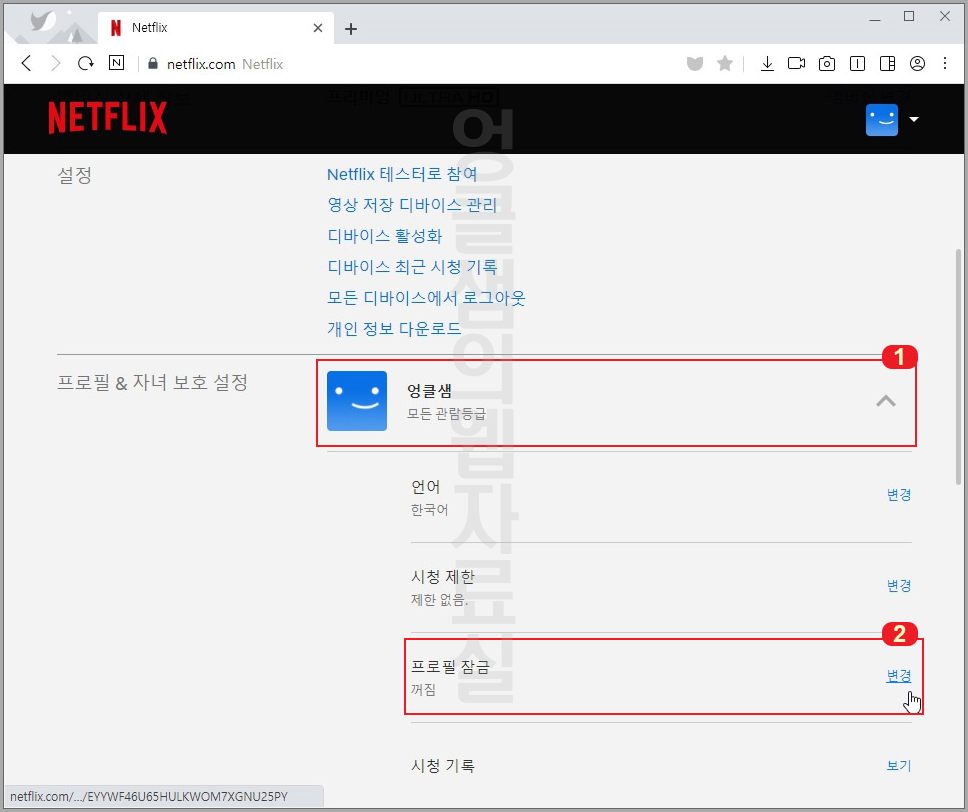Open the browser three-dot menu
Screen dimensions: 968x812
945,63
